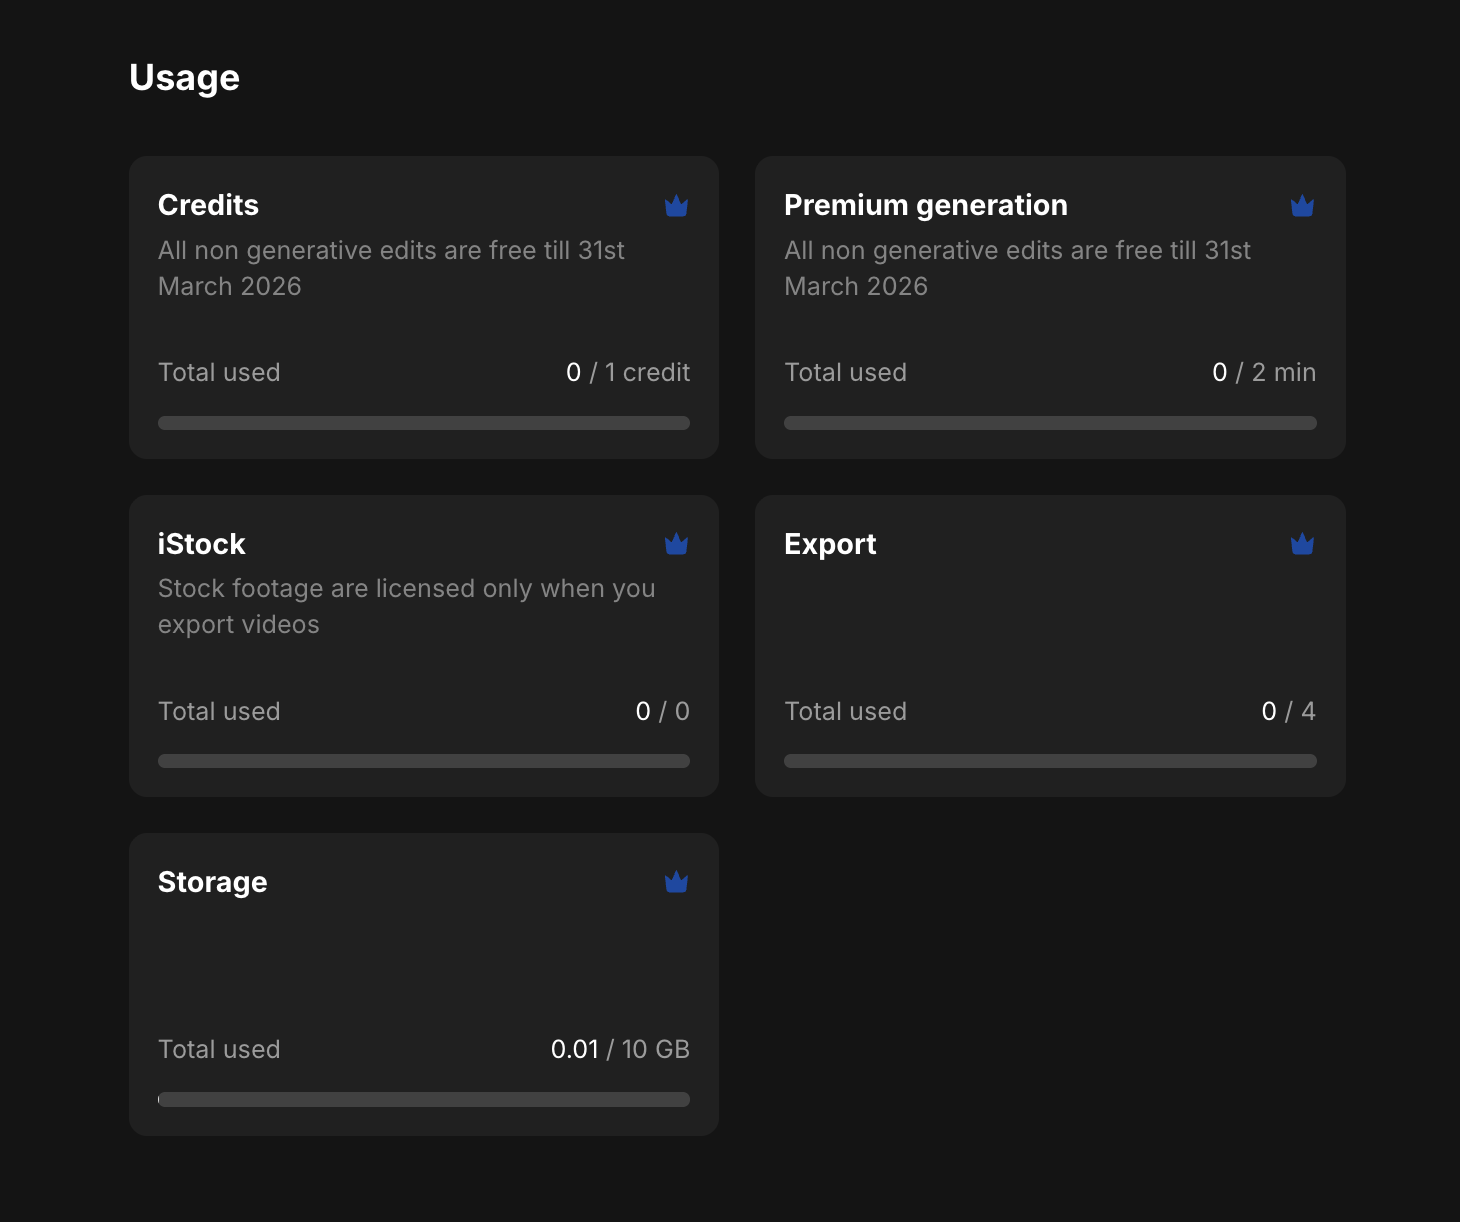Select the Credits card title
Image resolution: width=1460 pixels, height=1222 pixels.
[x=208, y=205]
